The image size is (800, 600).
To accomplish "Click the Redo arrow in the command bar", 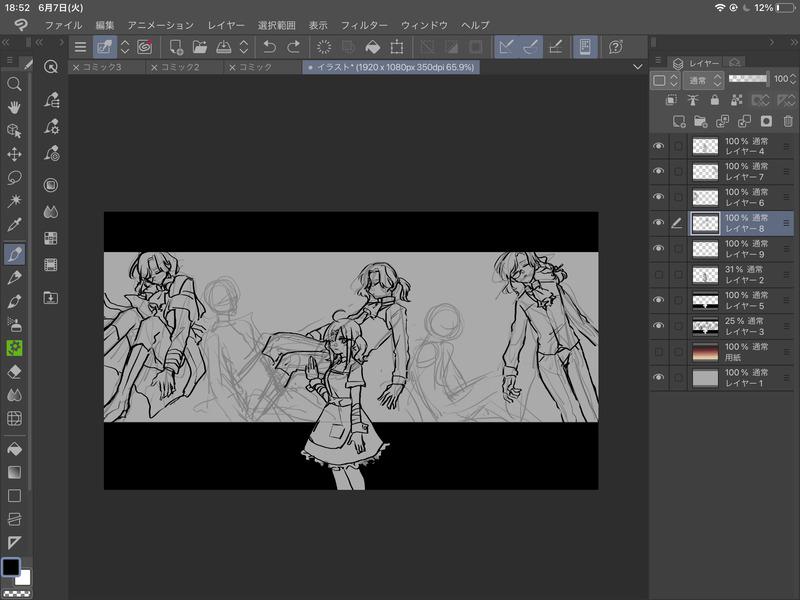I will (x=293, y=47).
